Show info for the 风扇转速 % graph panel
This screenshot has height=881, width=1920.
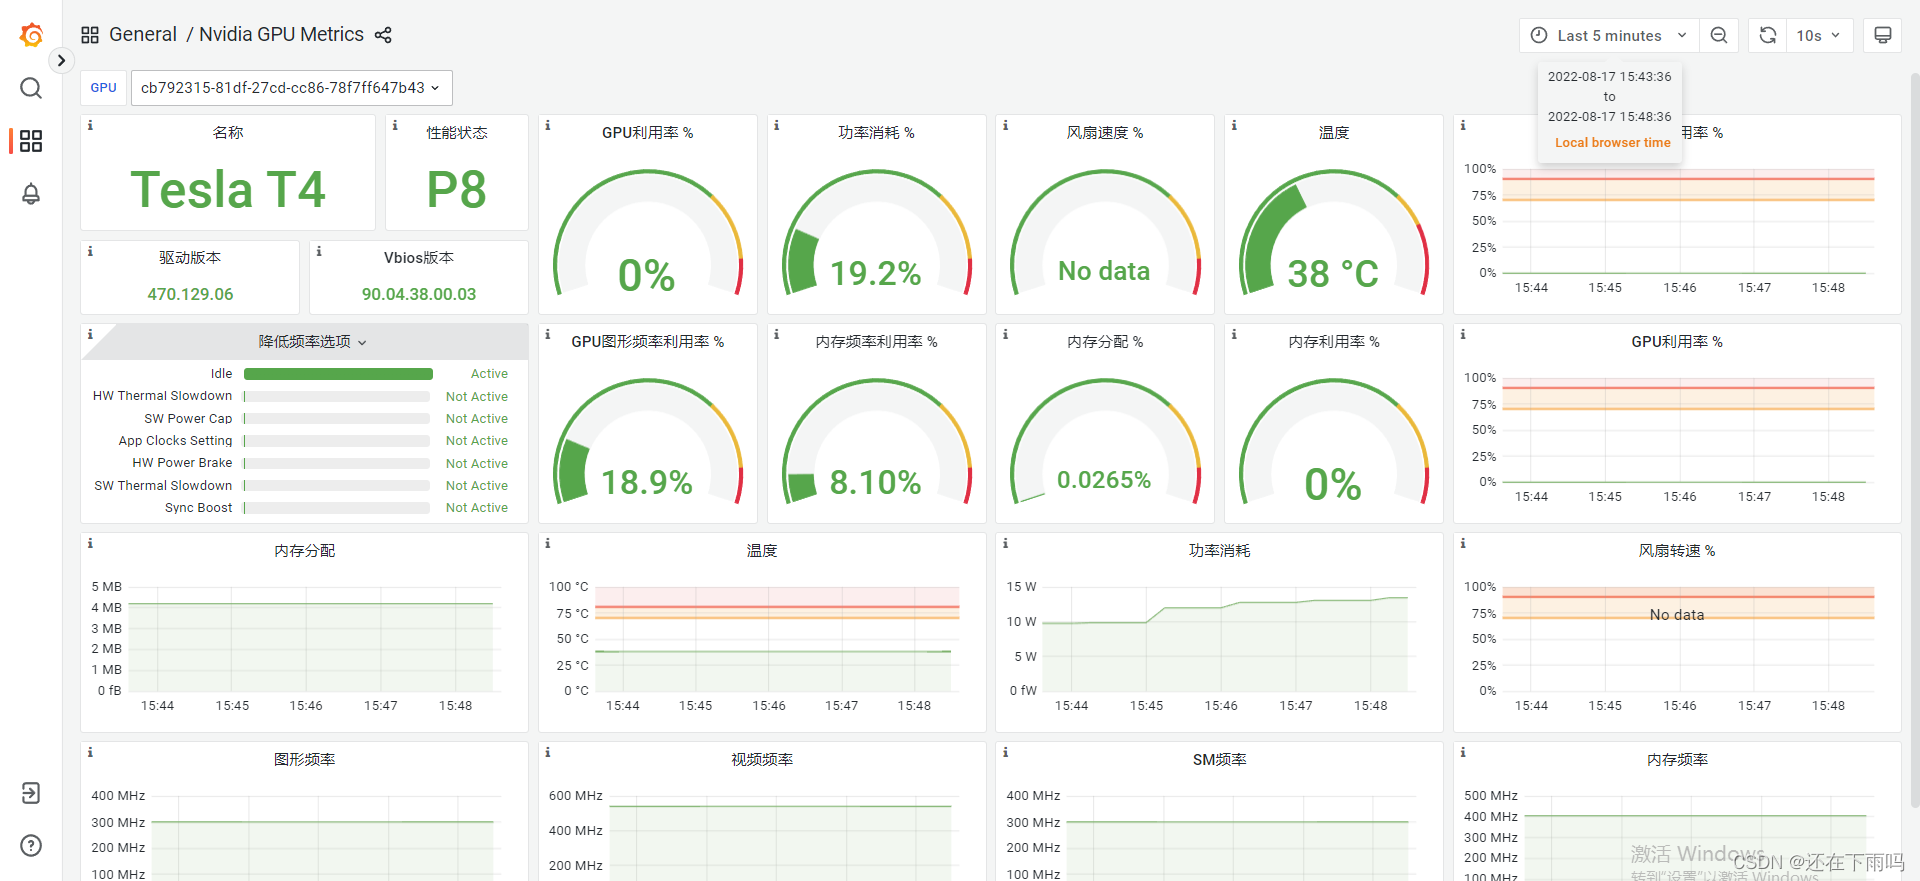(1463, 543)
